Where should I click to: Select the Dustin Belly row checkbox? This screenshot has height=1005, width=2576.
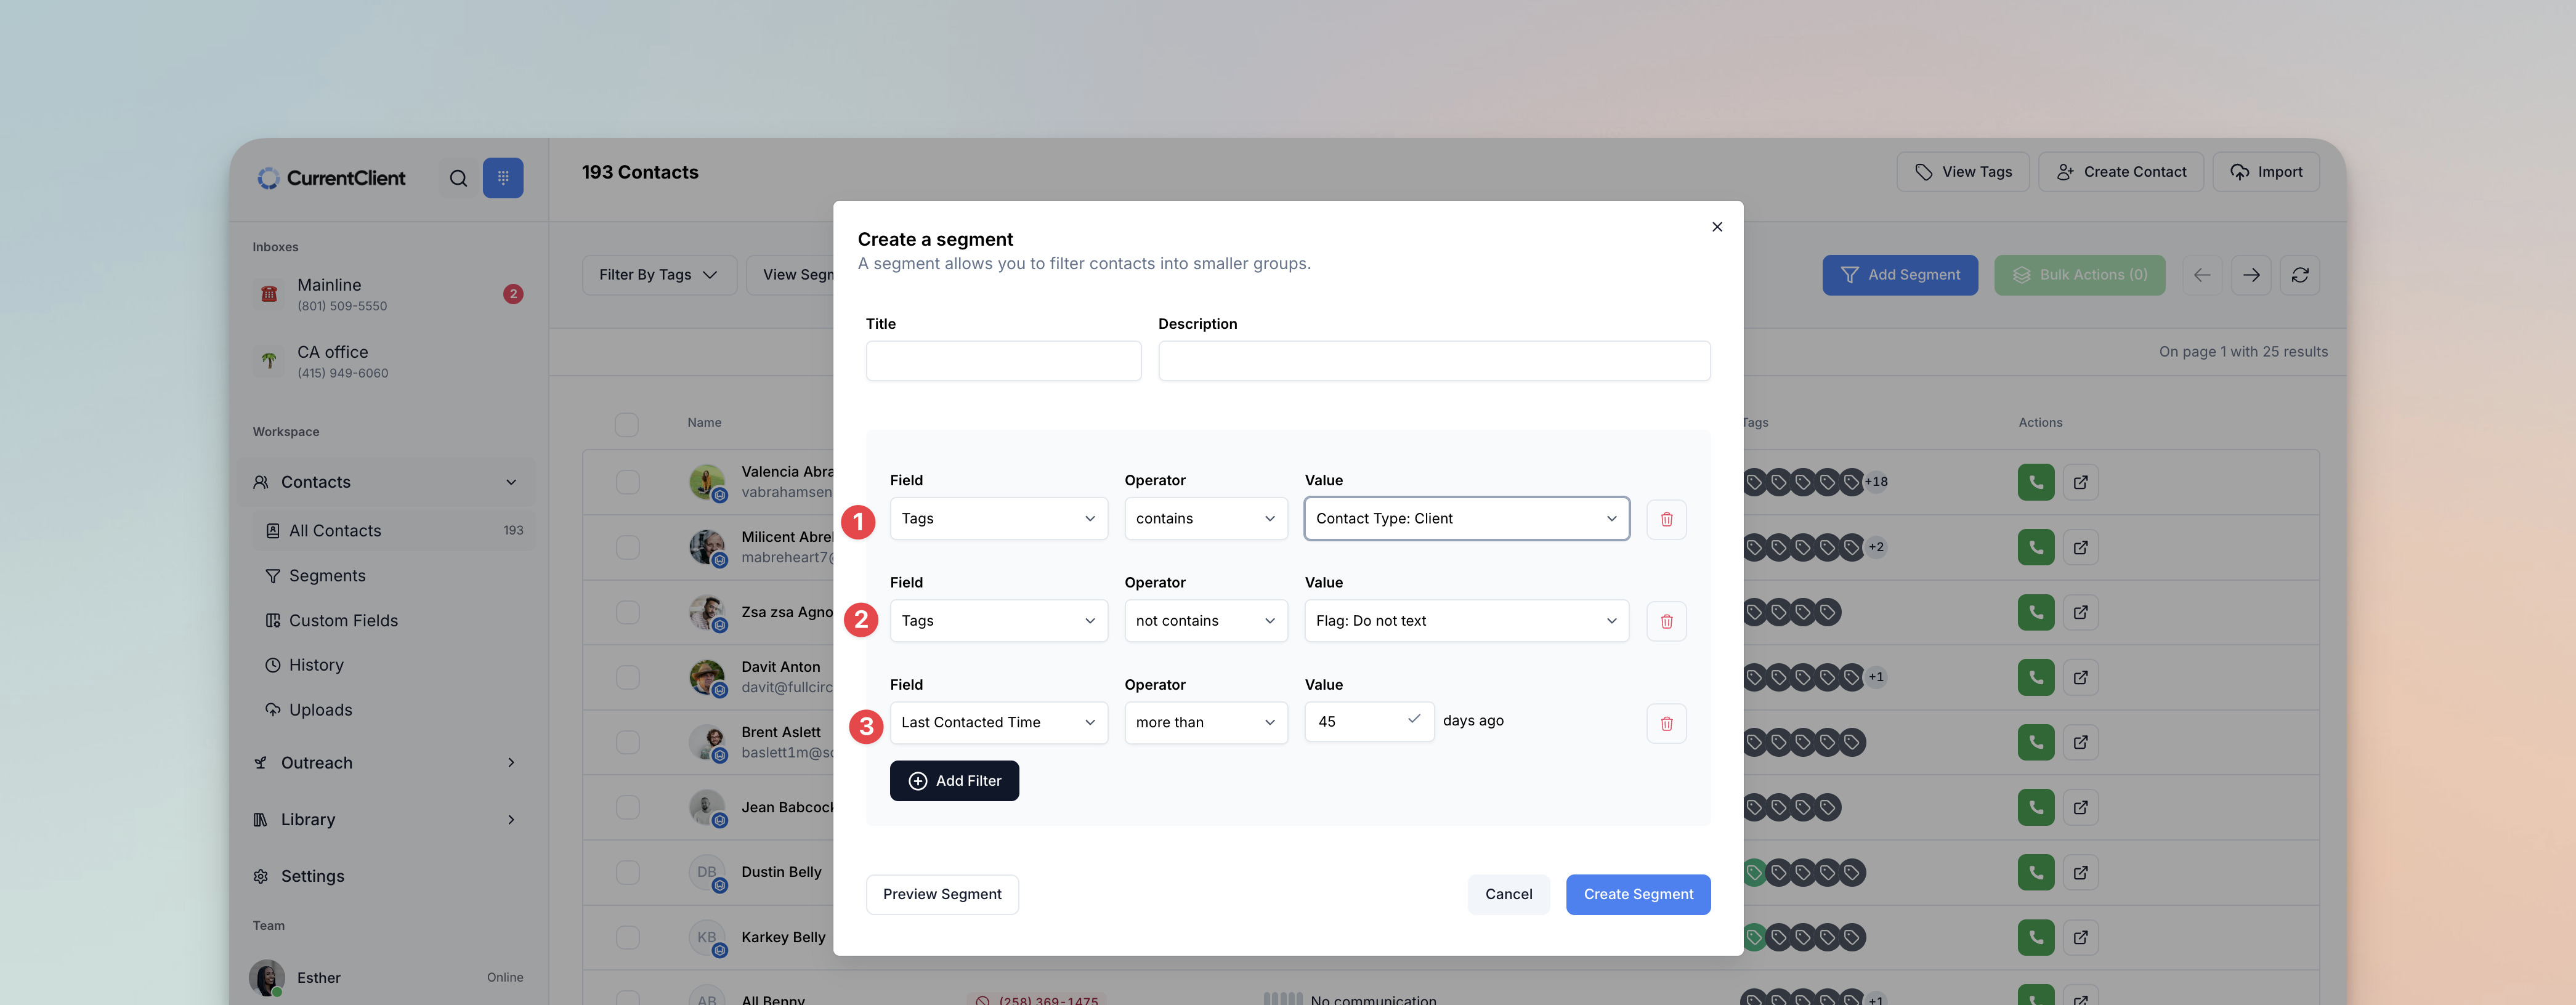[x=627, y=872]
